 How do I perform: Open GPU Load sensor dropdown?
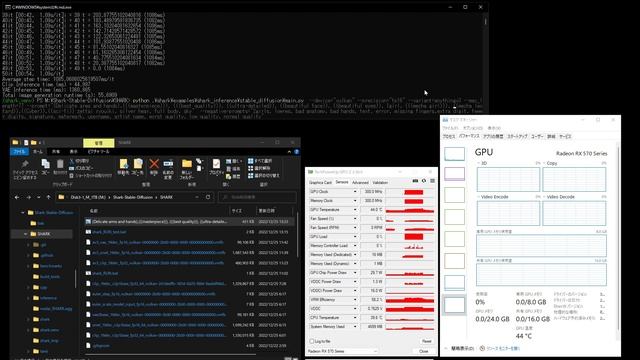pos(355,237)
